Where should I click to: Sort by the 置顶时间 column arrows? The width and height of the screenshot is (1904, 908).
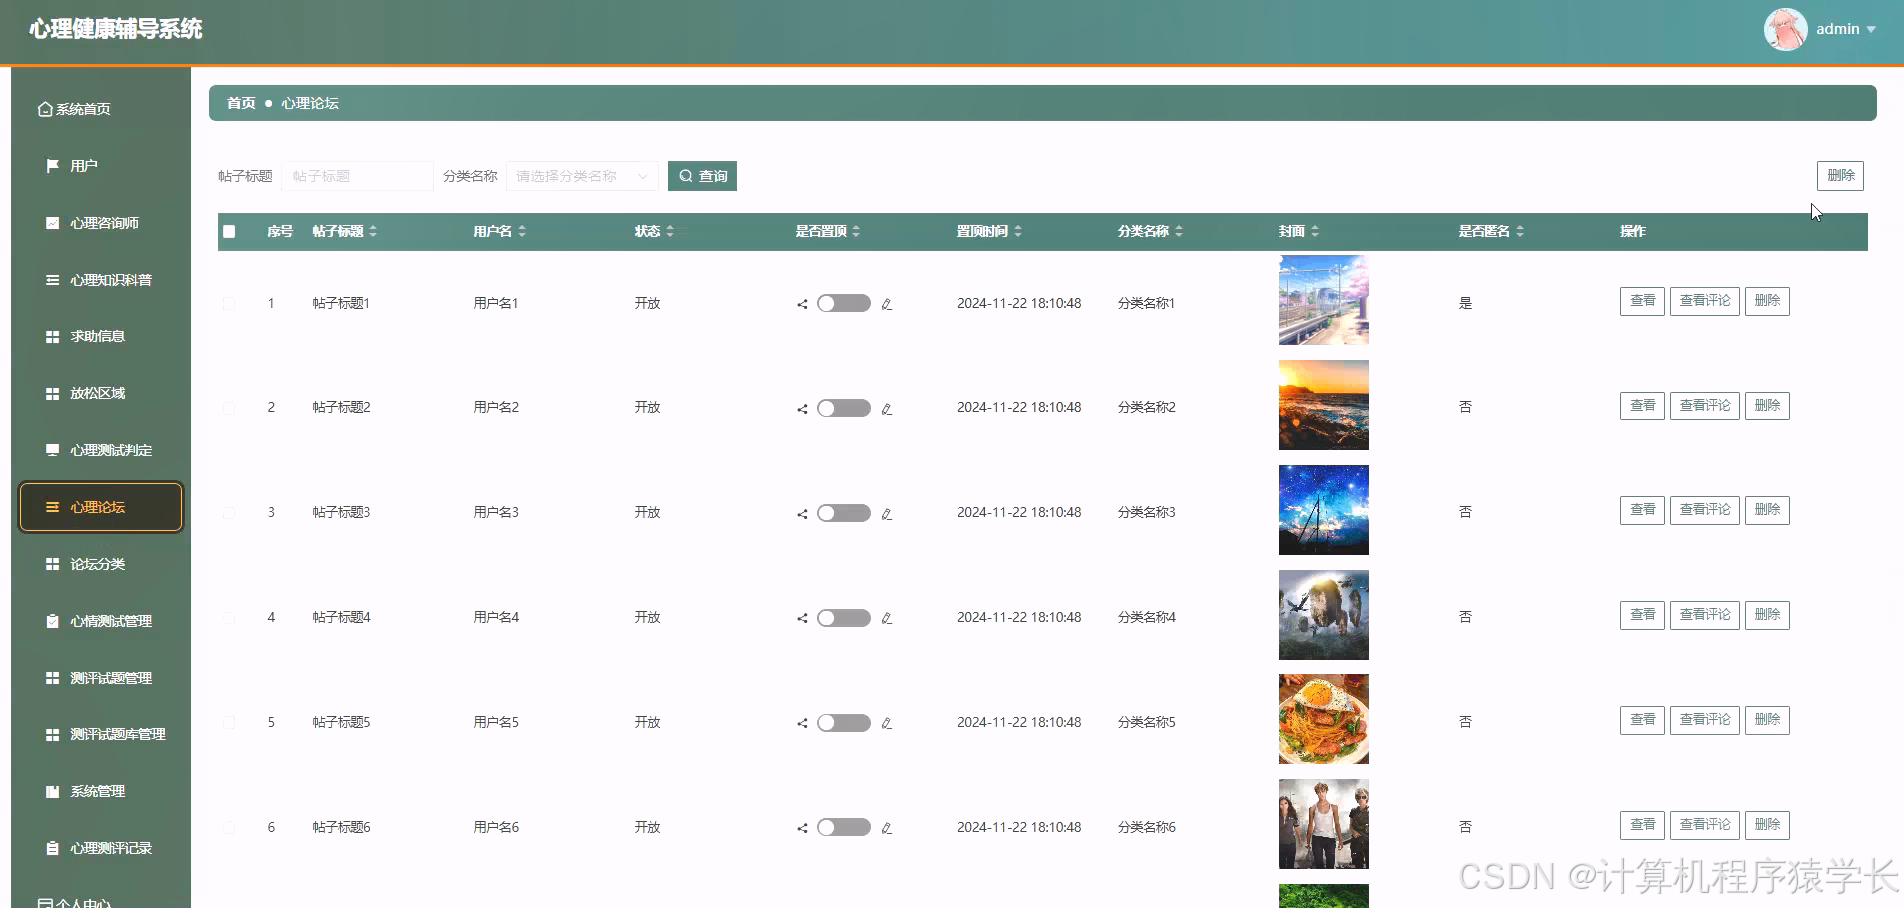[x=1018, y=231]
